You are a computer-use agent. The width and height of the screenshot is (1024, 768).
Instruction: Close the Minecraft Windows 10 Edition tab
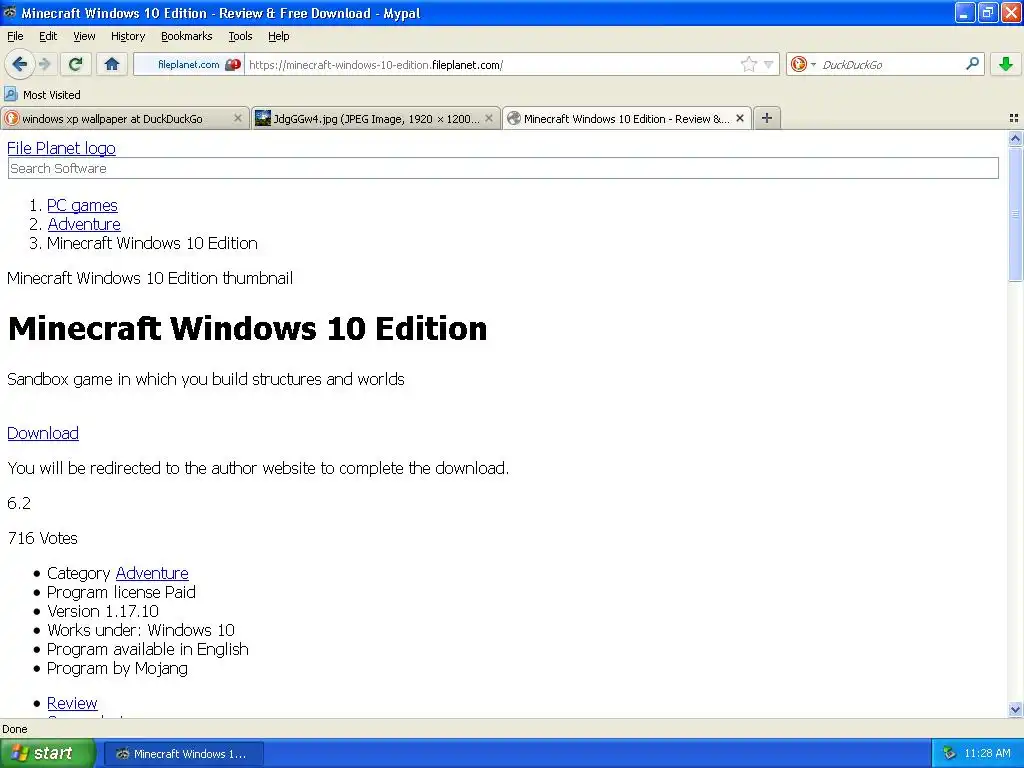[x=740, y=118]
